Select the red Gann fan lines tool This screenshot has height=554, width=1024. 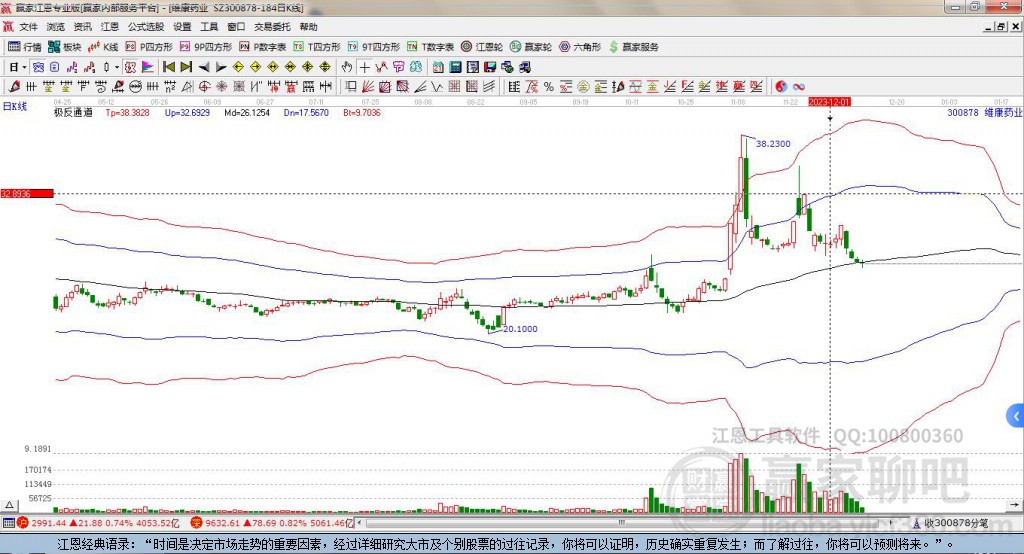(368, 86)
